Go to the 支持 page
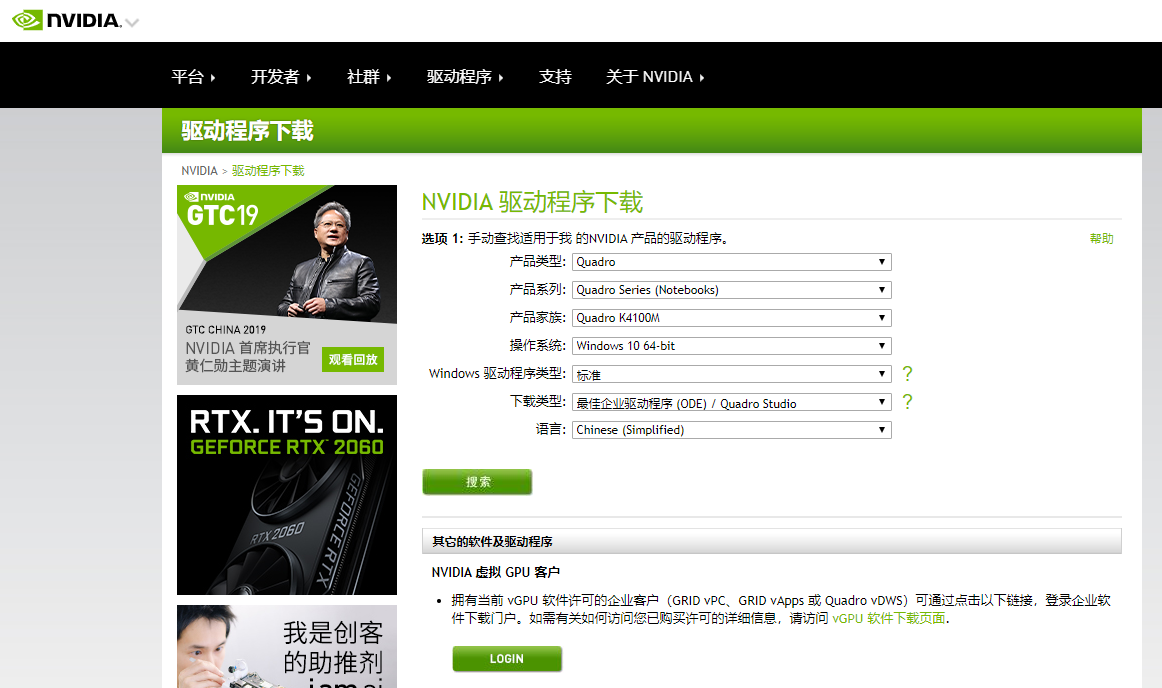Screen dimensions: 1162x688 tap(555, 76)
